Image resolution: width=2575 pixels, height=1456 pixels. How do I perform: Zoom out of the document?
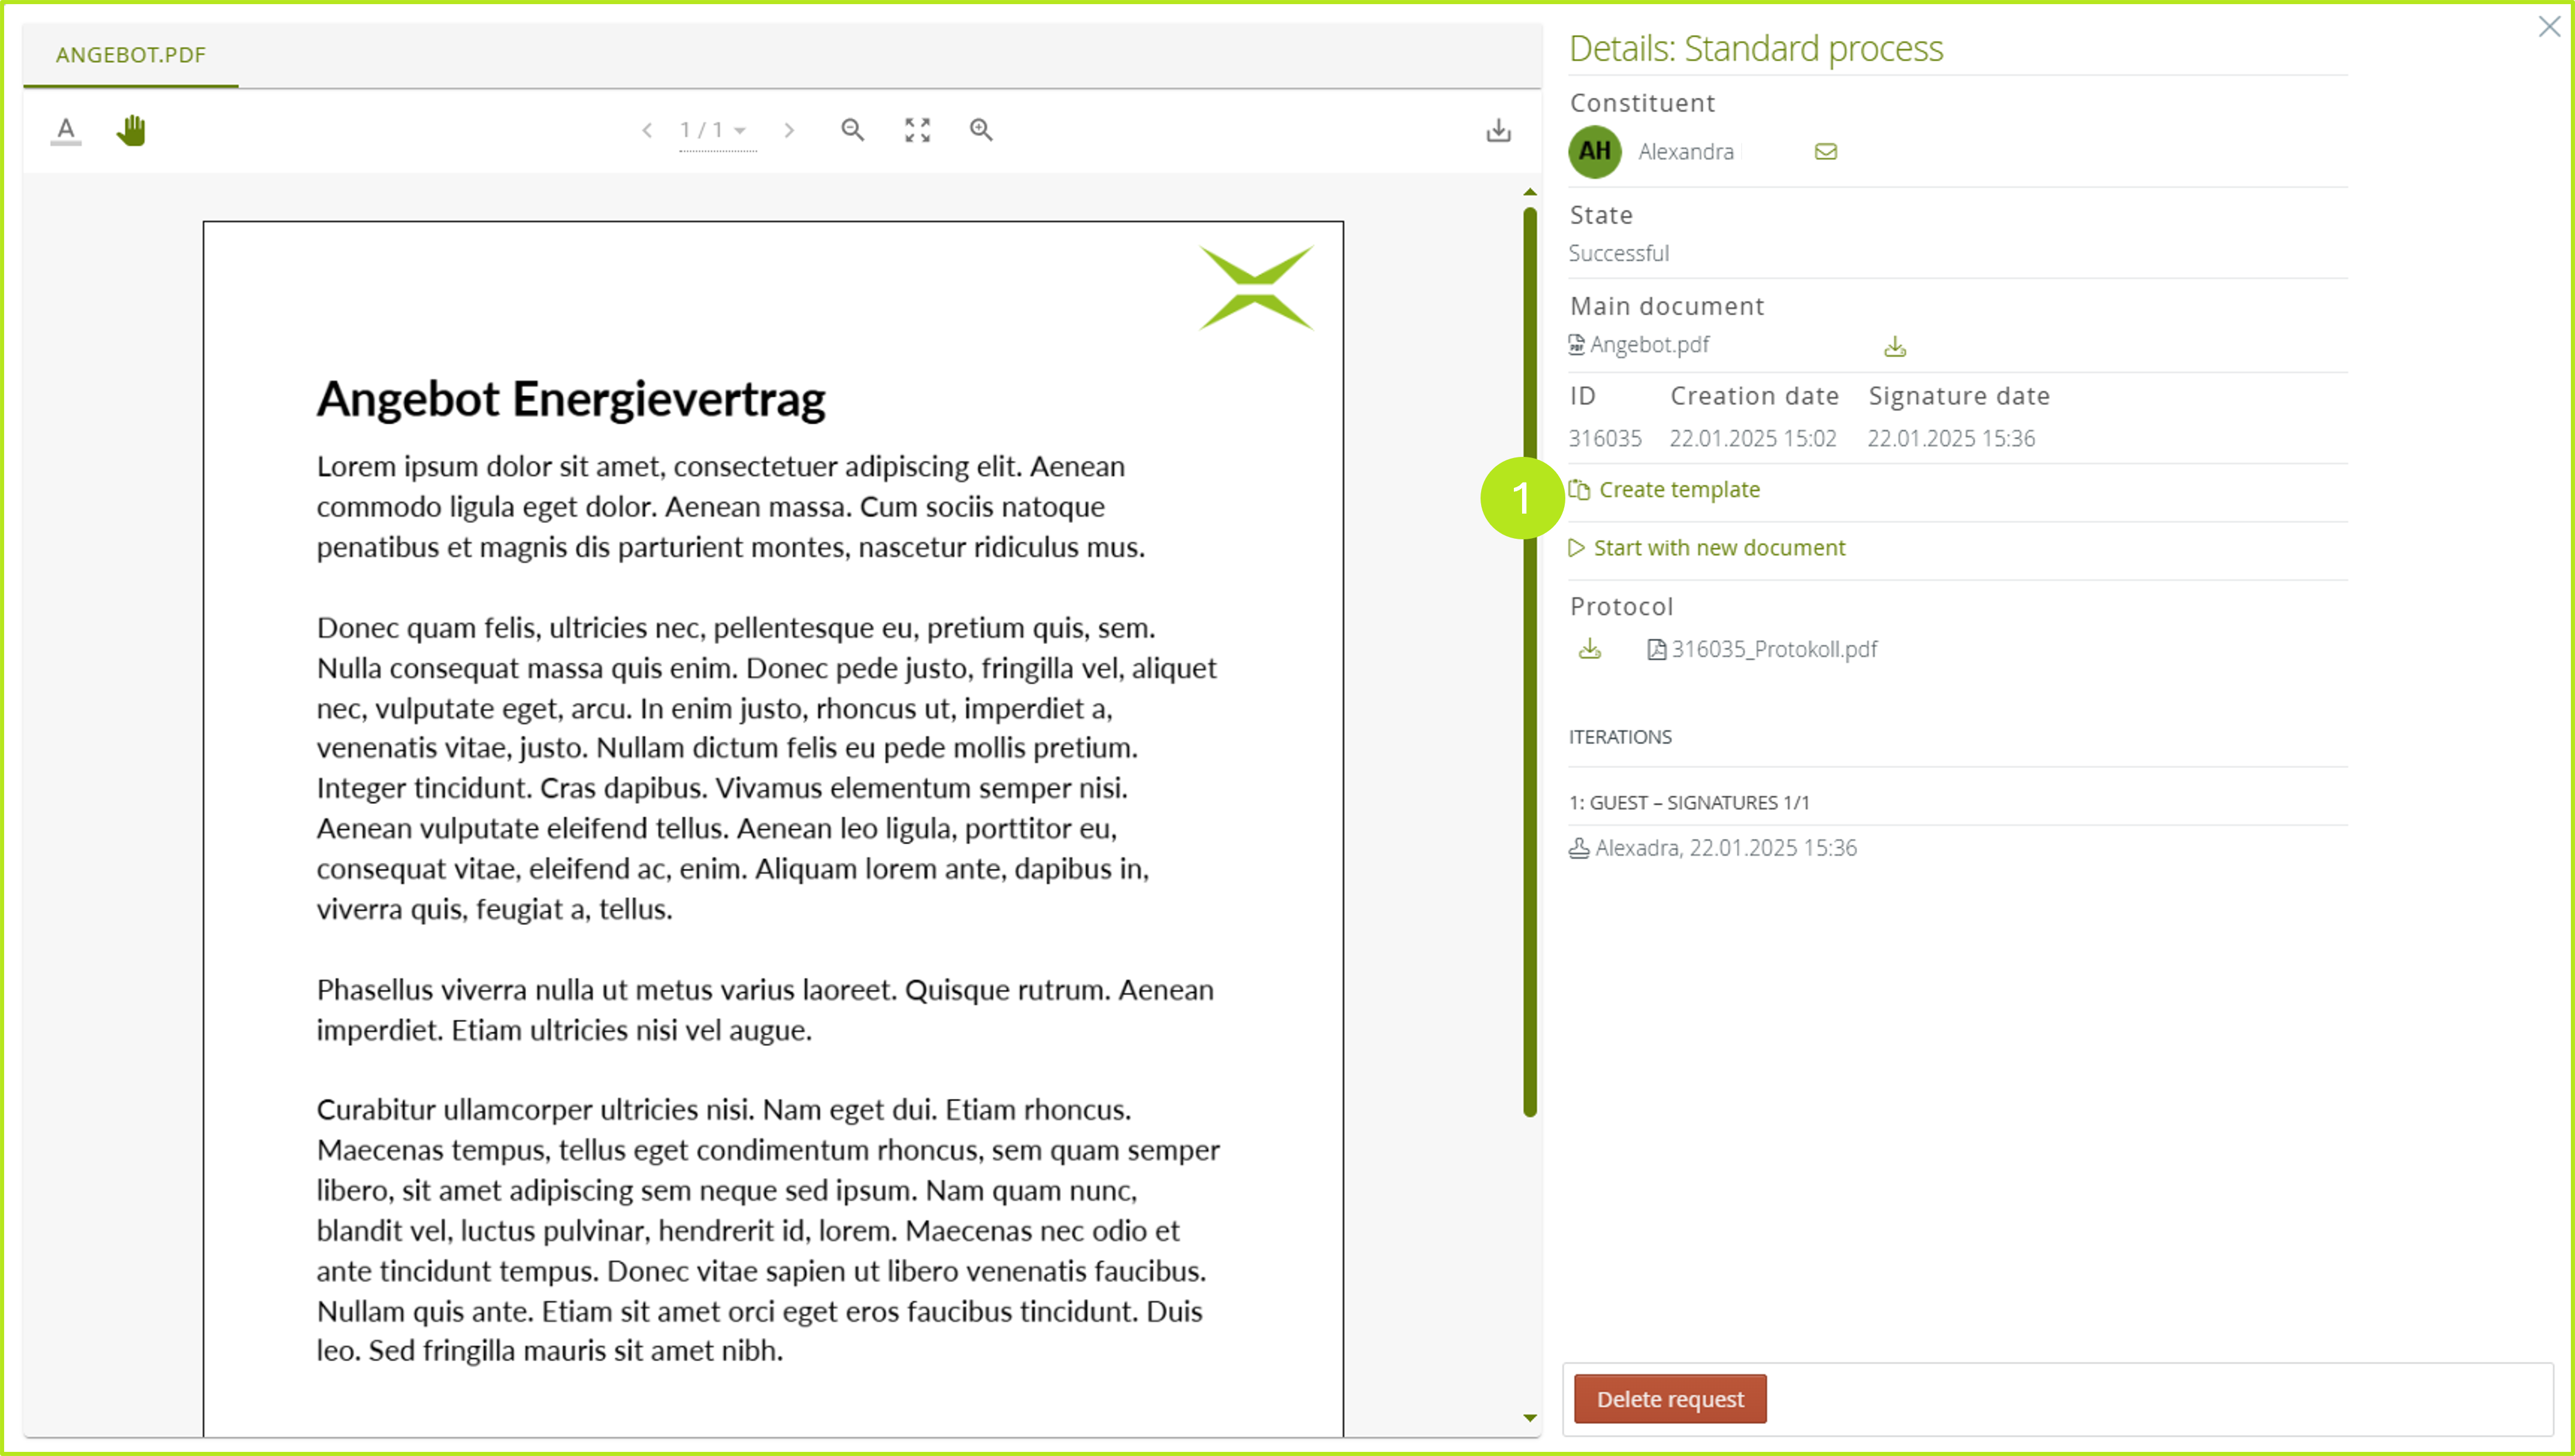click(x=852, y=130)
